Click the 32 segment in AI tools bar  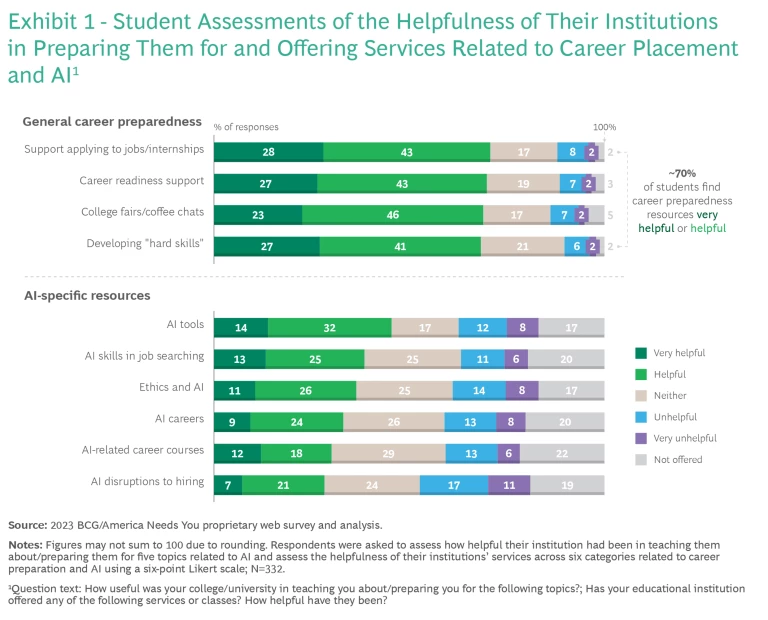tap(329, 327)
